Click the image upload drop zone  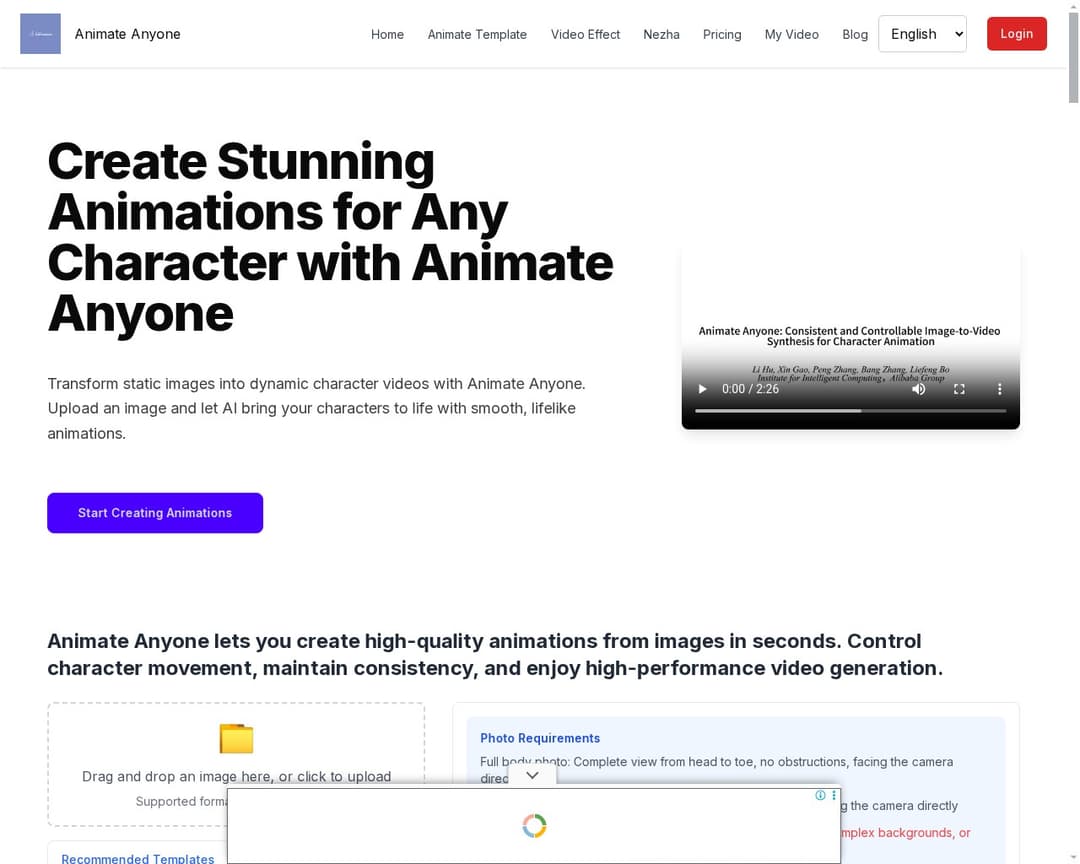pos(236,764)
